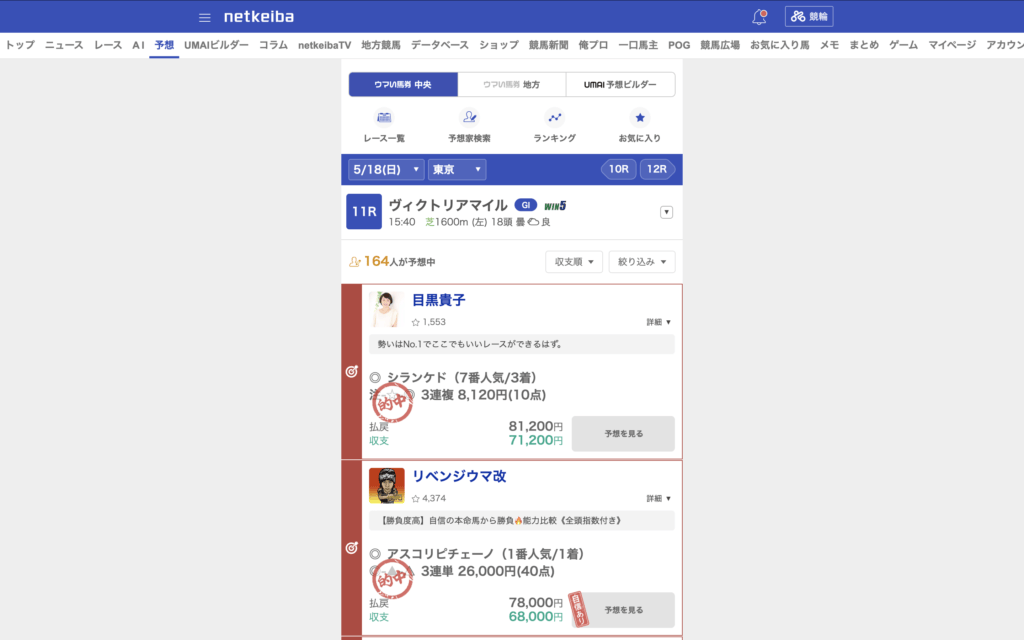Select the ウマい馬券 中央 tab
Image resolution: width=1024 pixels, height=640 pixels.
[403, 84]
